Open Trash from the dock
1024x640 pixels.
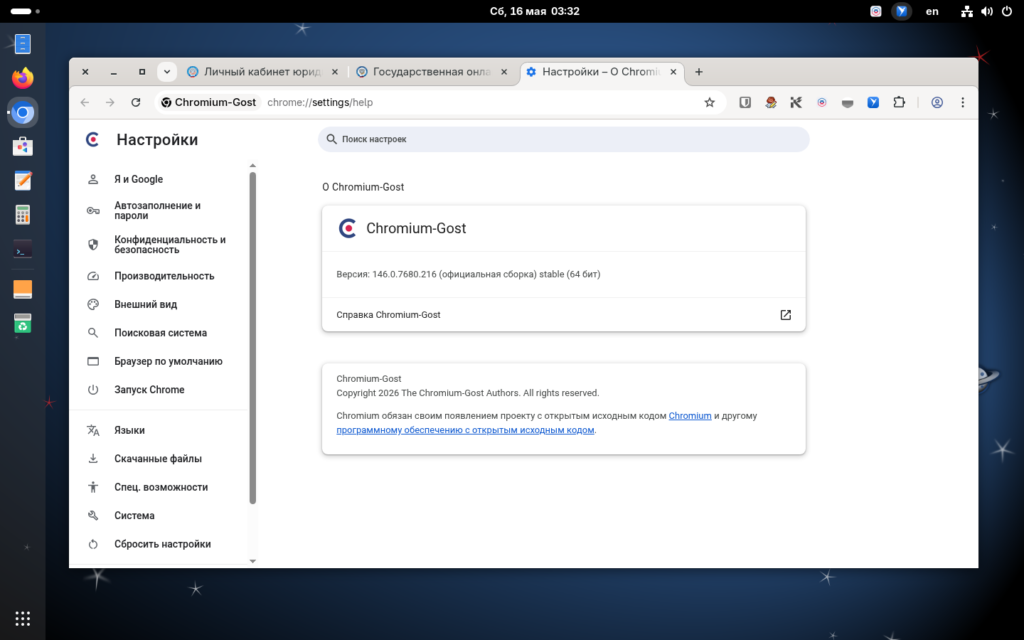coord(23,323)
